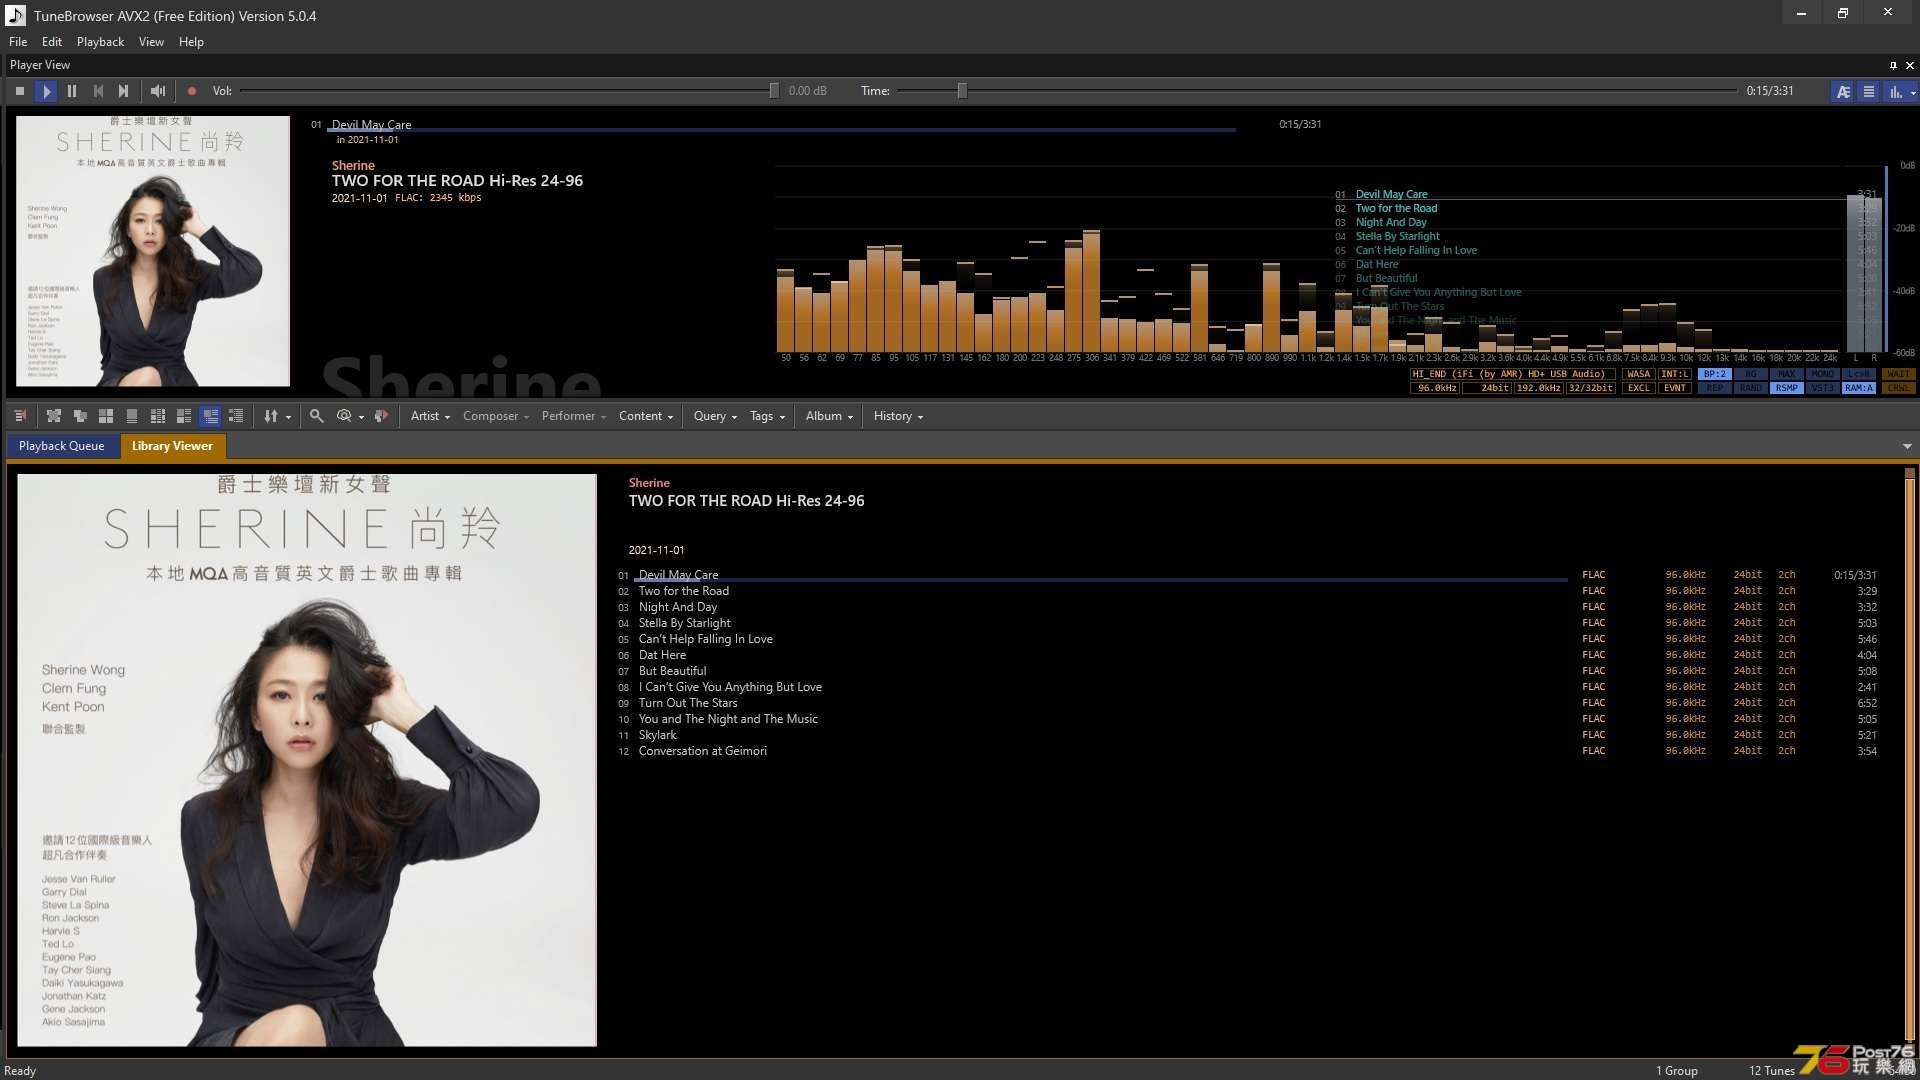Open the Album dropdown
Screen dimensions: 1920x1080
coord(829,416)
